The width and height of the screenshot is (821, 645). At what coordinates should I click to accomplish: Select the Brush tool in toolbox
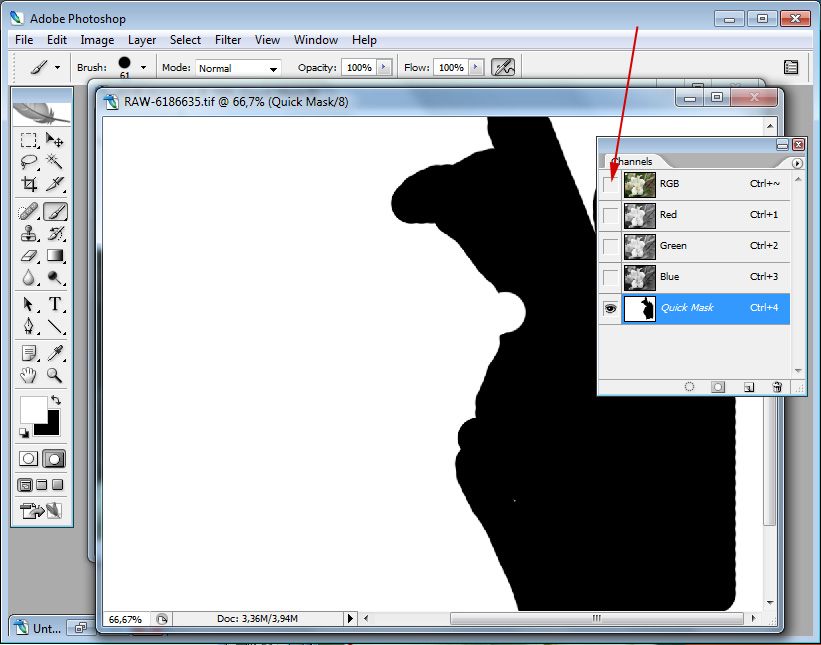click(55, 212)
